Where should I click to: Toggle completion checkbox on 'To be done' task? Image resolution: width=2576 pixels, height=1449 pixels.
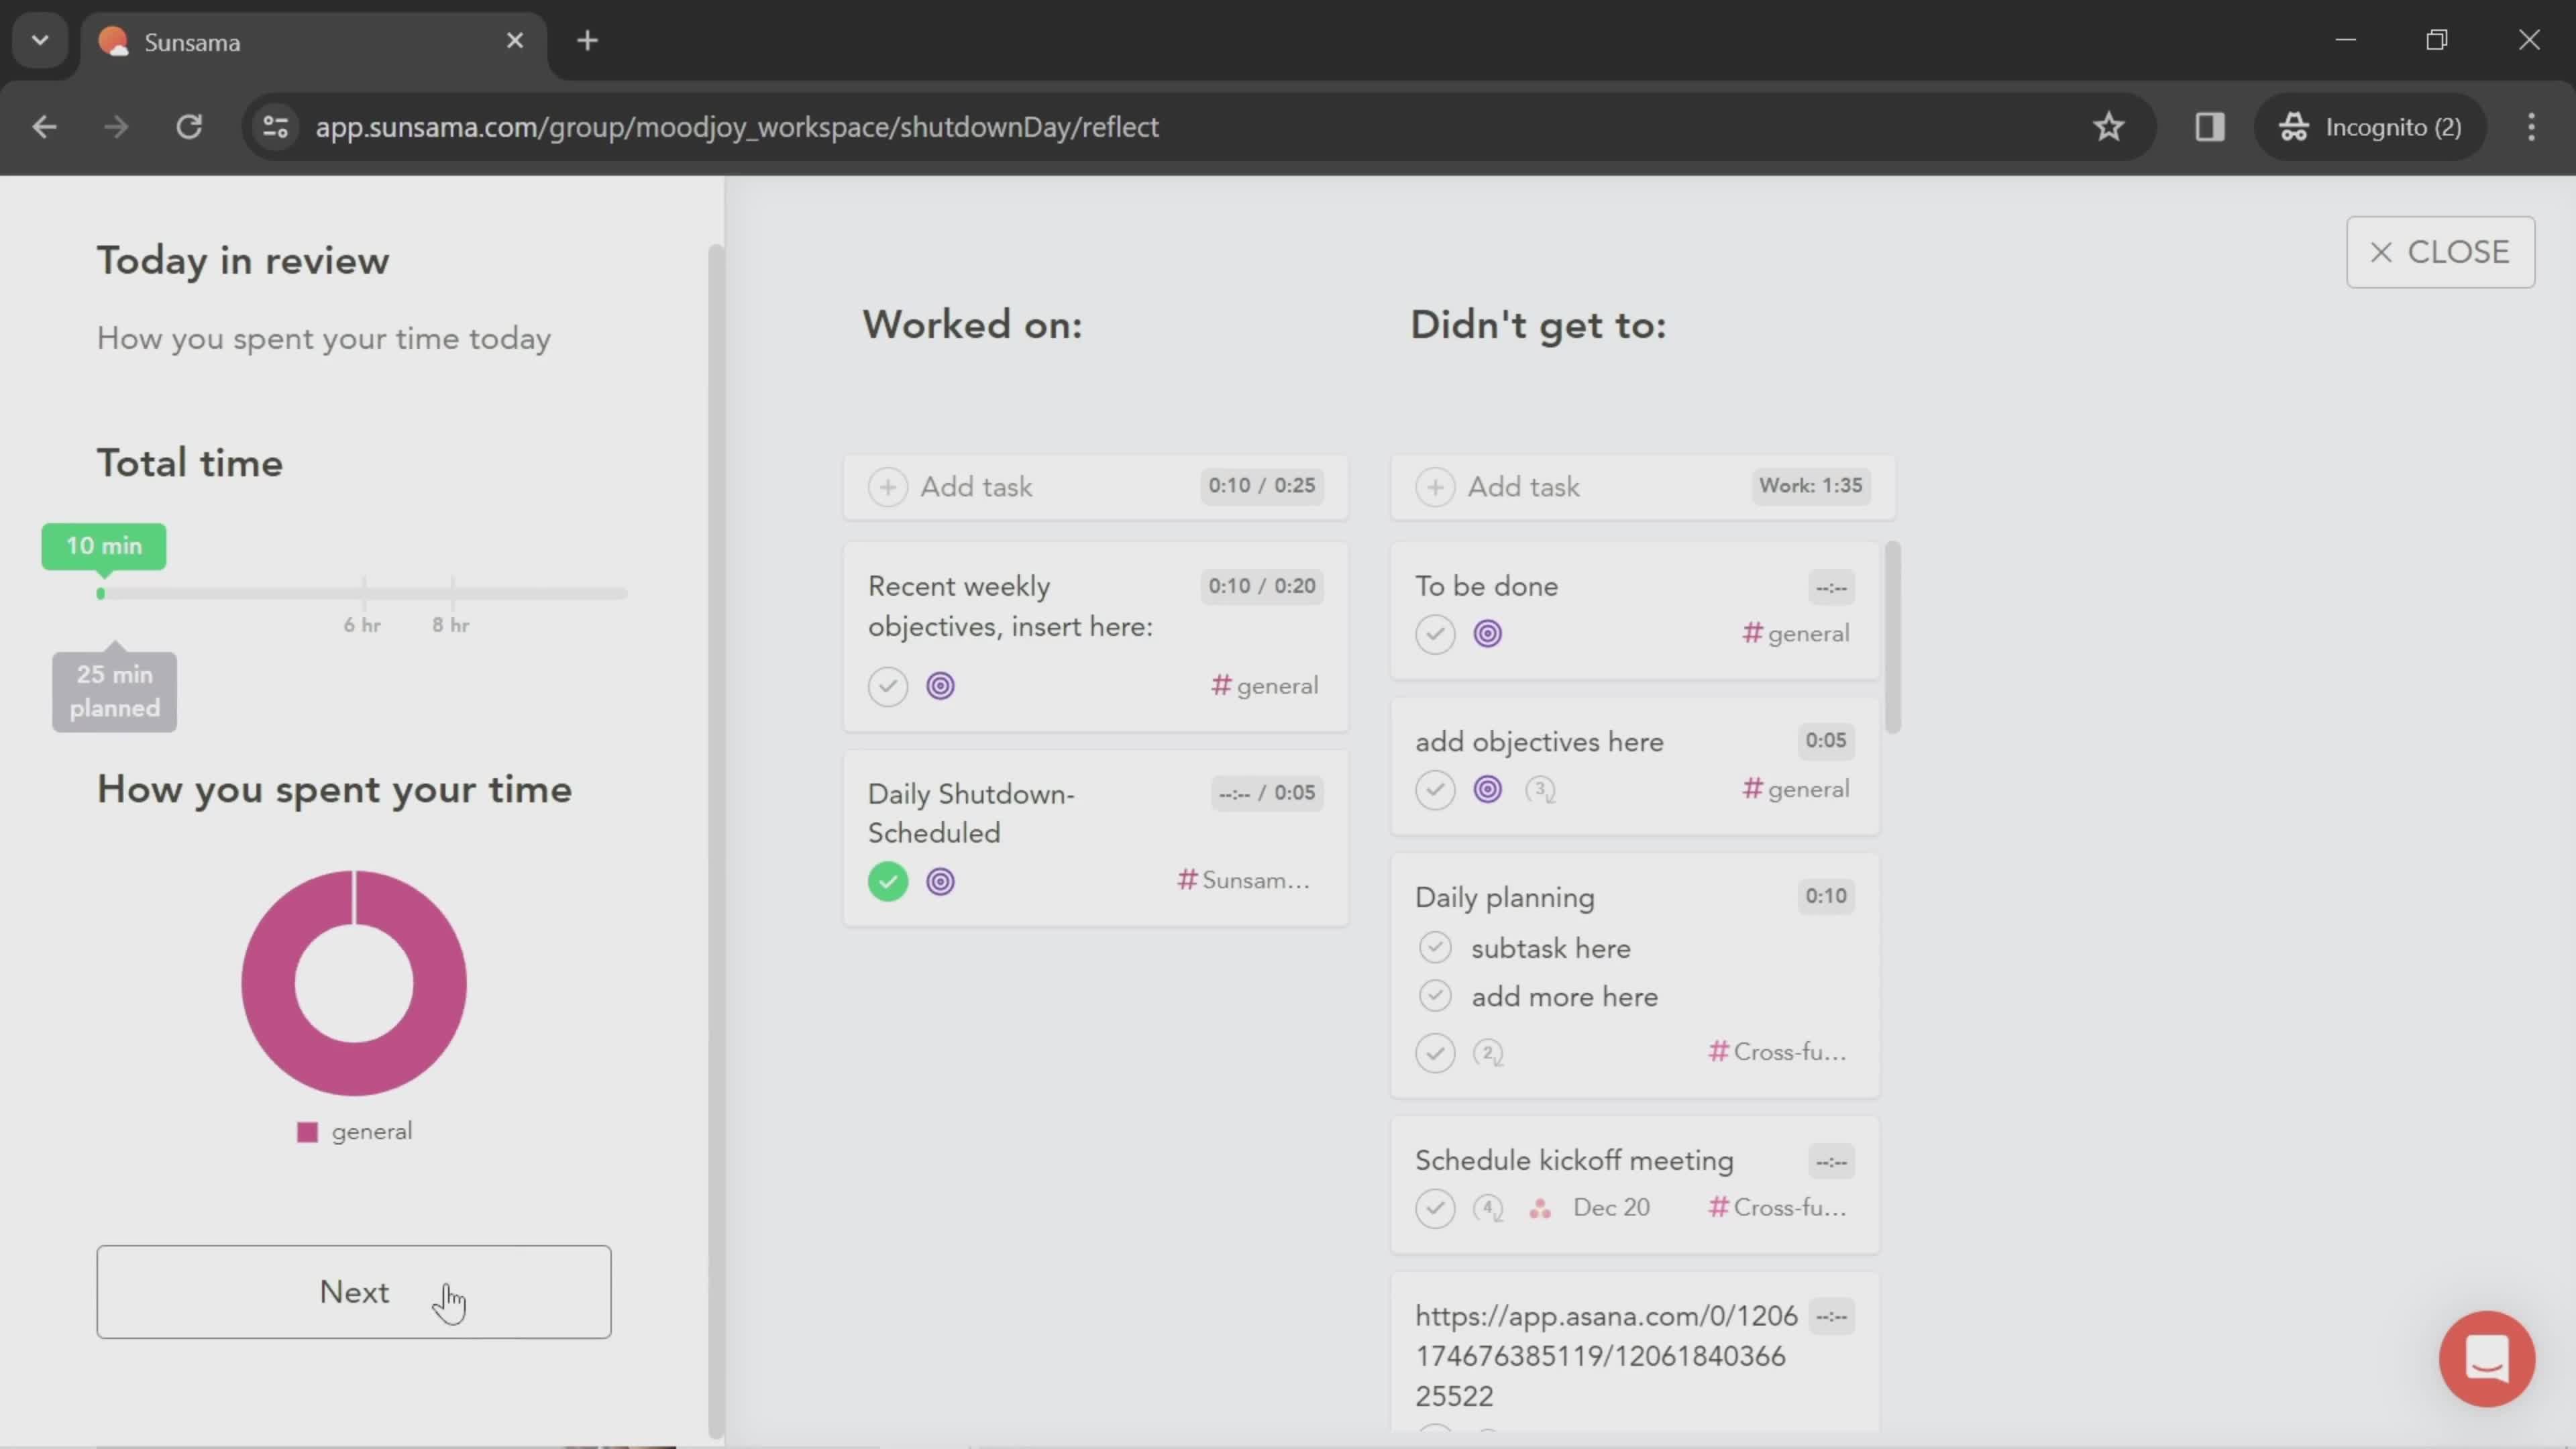(1435, 633)
